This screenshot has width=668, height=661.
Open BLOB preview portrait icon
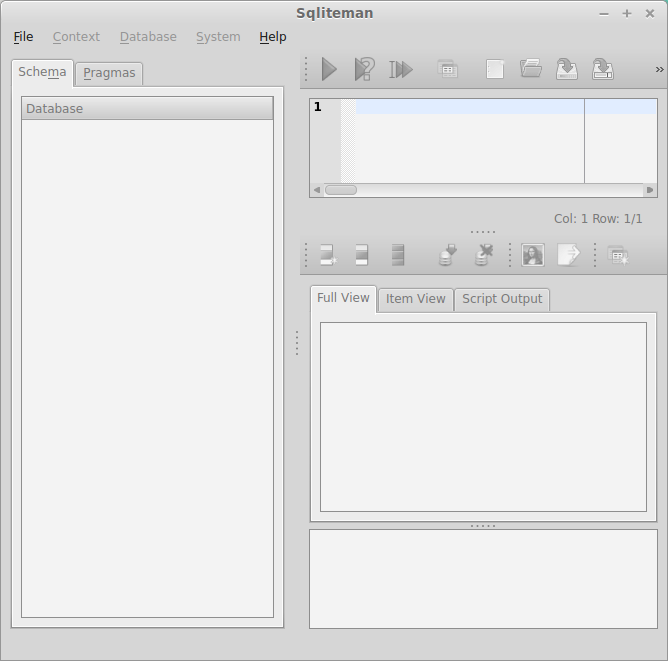(x=532, y=255)
